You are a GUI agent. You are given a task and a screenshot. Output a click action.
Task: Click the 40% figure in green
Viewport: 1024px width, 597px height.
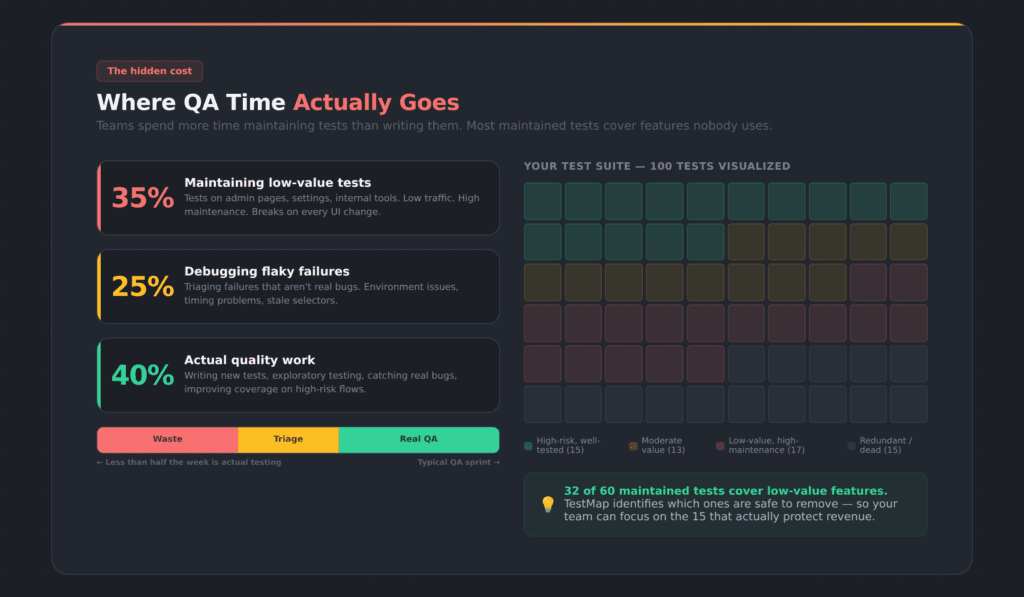tap(142, 375)
